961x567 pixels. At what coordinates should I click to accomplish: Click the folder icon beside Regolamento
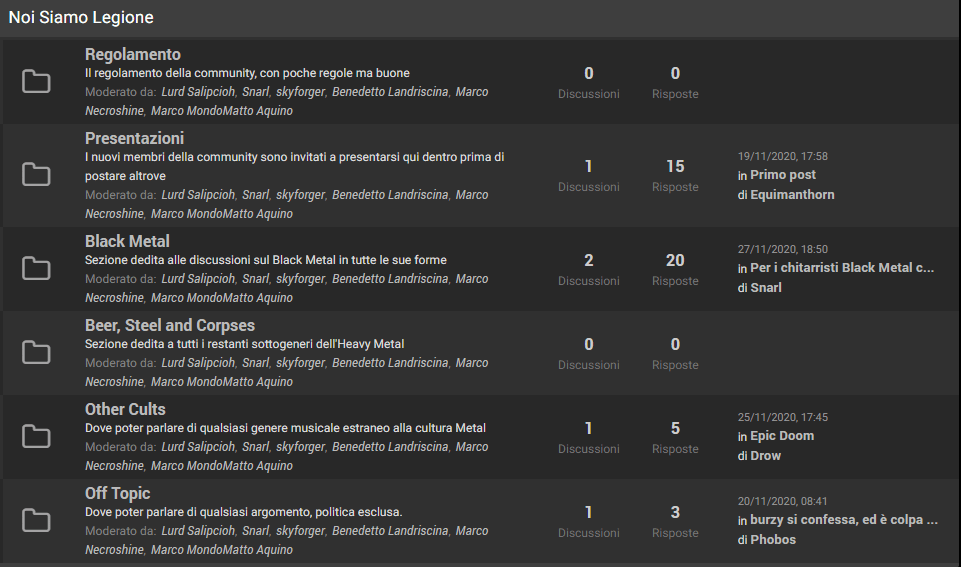36,82
